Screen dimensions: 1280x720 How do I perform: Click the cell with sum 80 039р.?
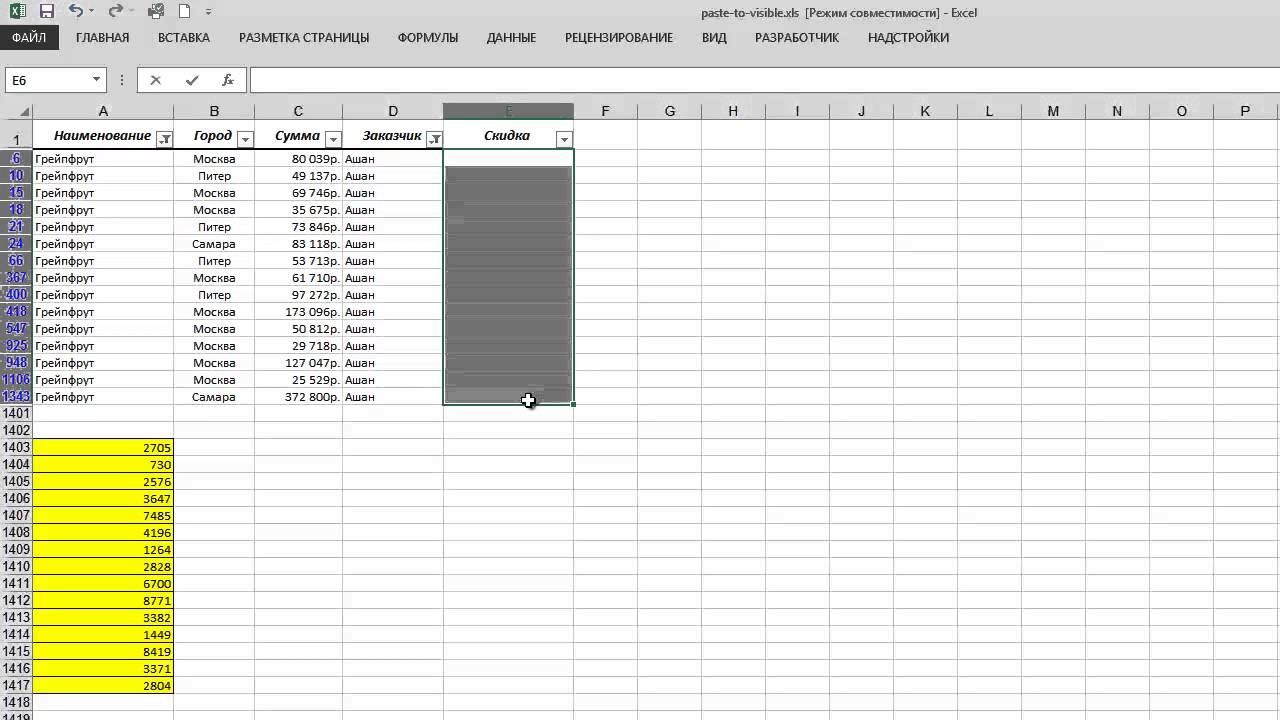point(298,159)
